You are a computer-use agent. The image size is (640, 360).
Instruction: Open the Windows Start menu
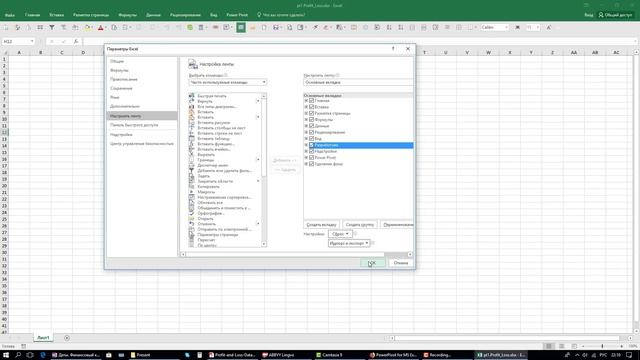tap(6, 355)
